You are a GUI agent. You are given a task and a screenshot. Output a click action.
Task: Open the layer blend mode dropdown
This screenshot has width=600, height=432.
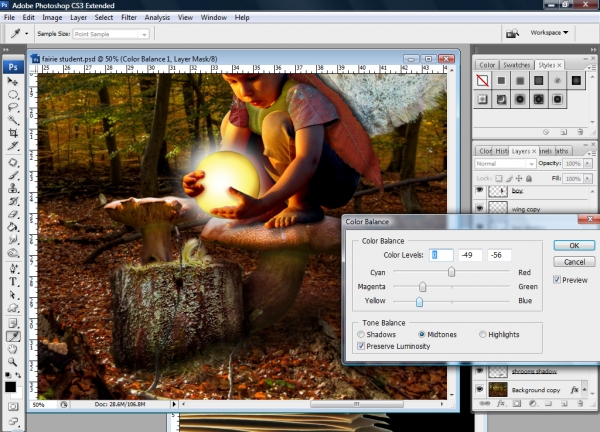pos(505,164)
